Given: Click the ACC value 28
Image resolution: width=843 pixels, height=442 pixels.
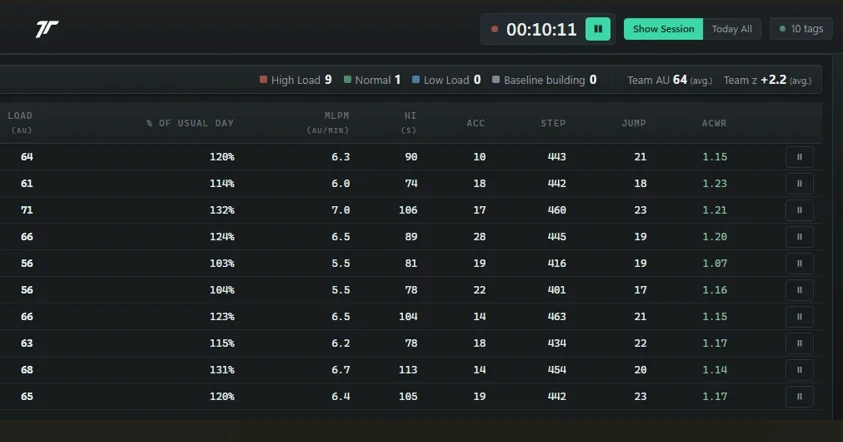Looking at the screenshot, I should coord(479,237).
